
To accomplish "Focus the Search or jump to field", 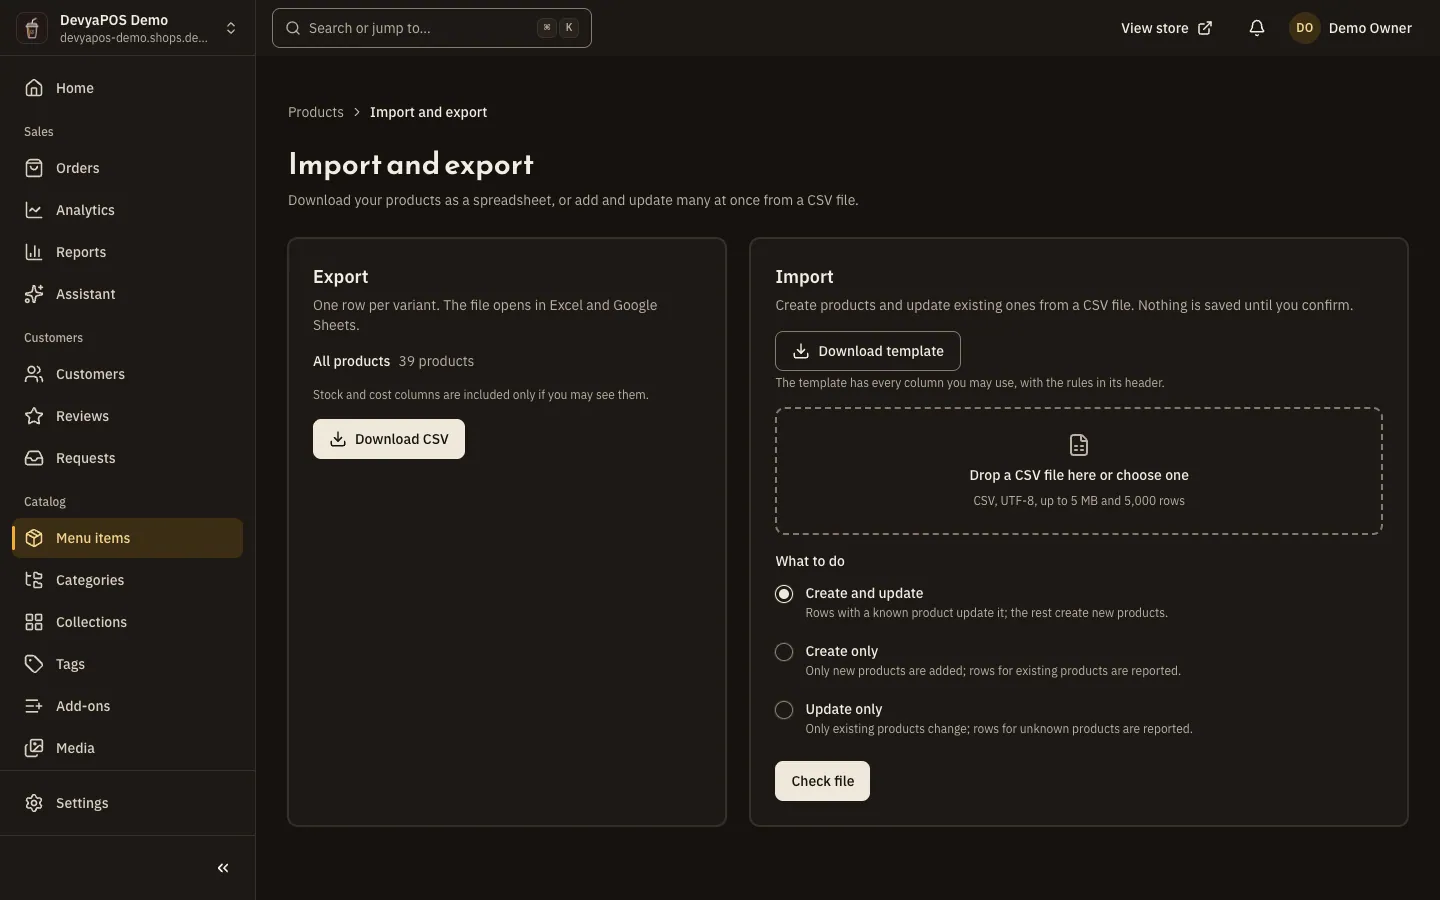I will pos(432,28).
